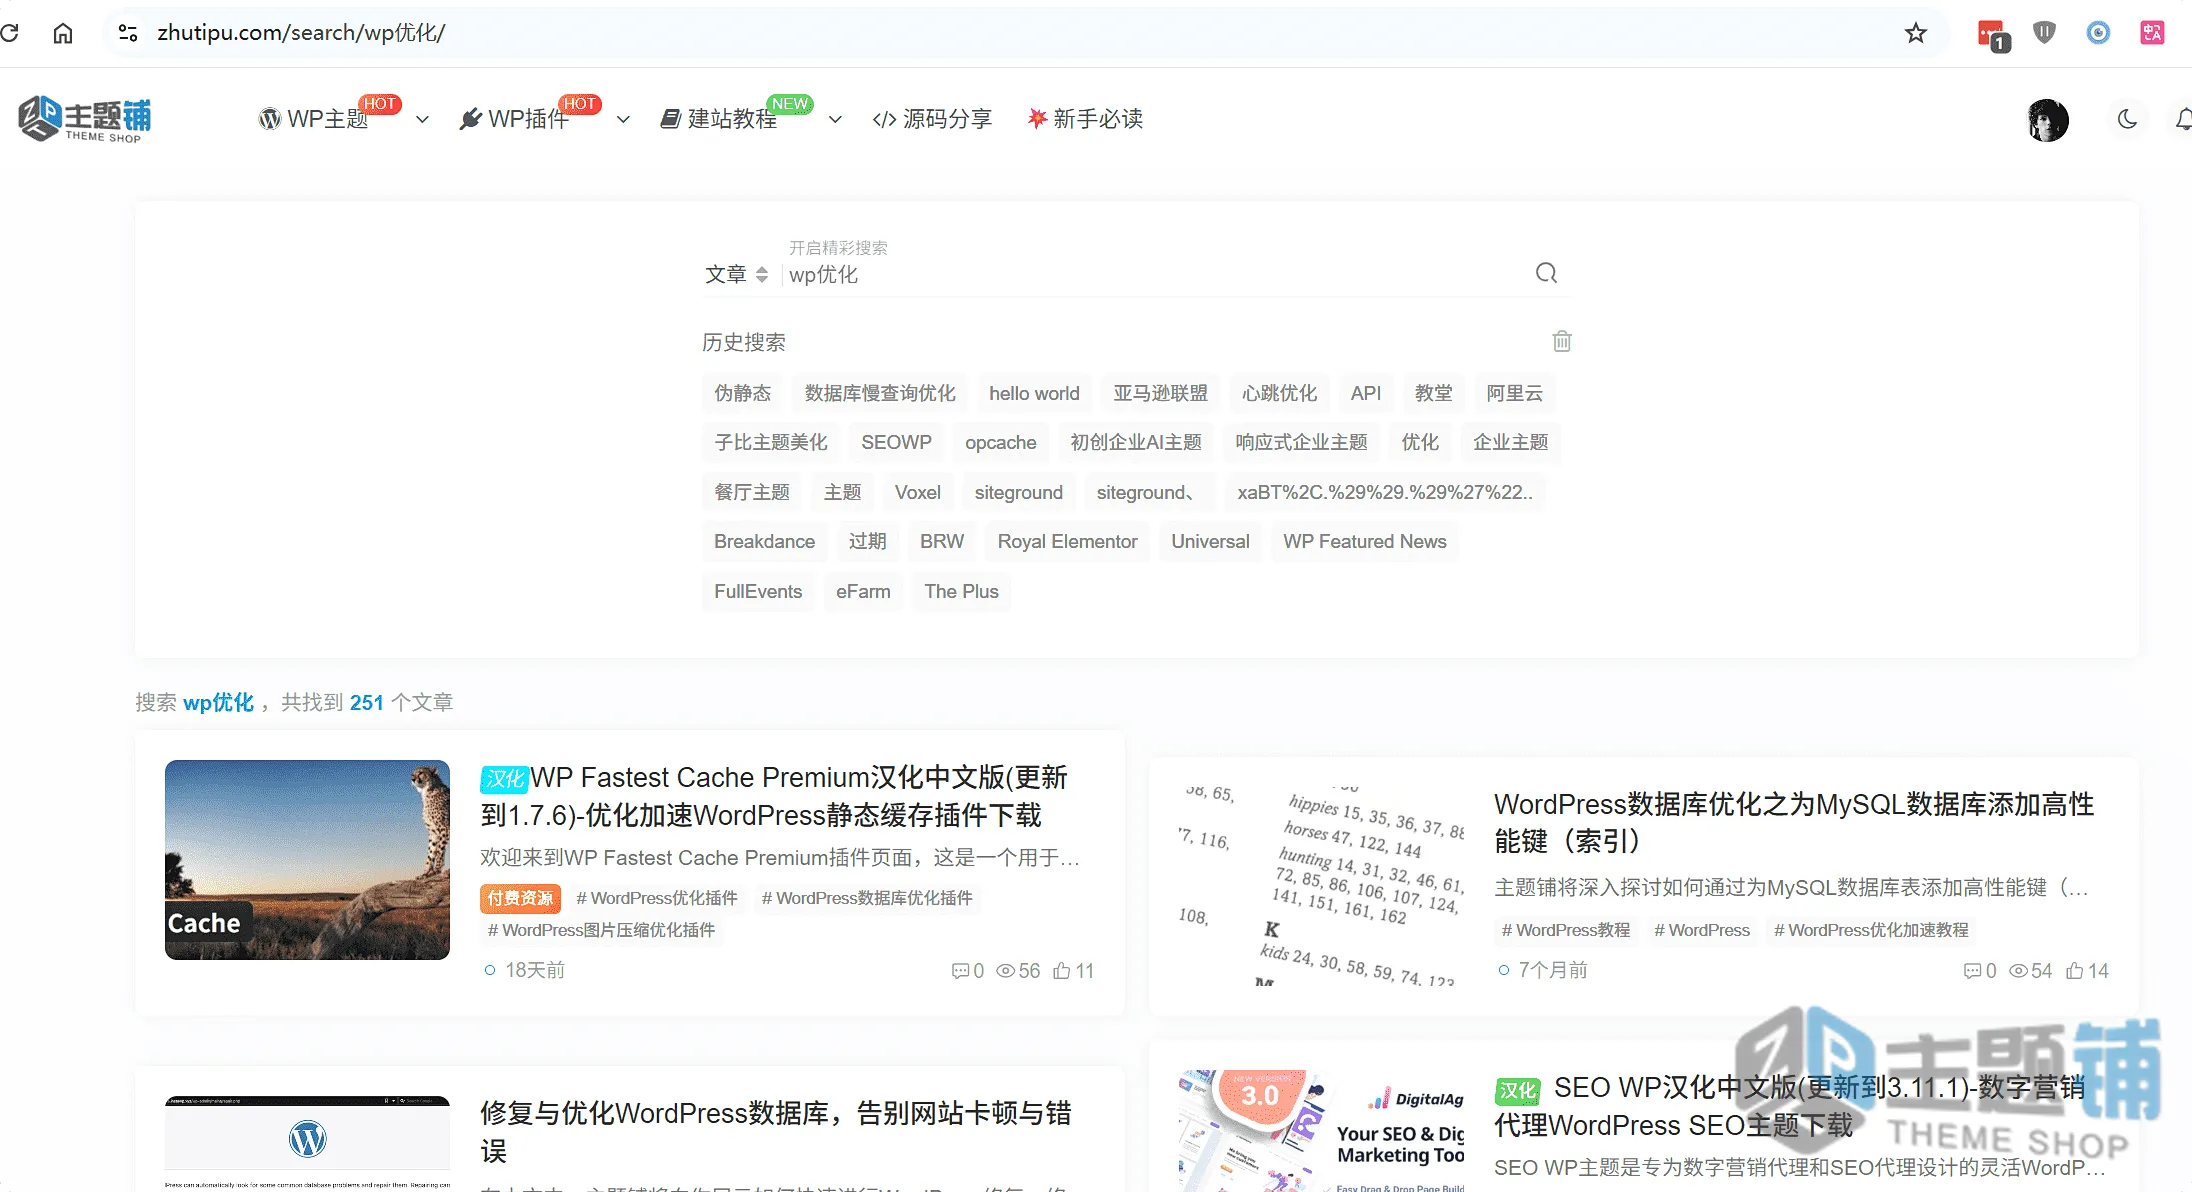Click #WordPress优化加速教程 tag link
Screen dimensions: 2192x1192
pos(1871,930)
